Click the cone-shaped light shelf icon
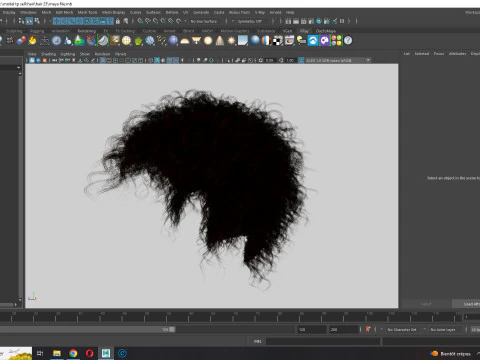480x360 pixels. click(x=220, y=41)
